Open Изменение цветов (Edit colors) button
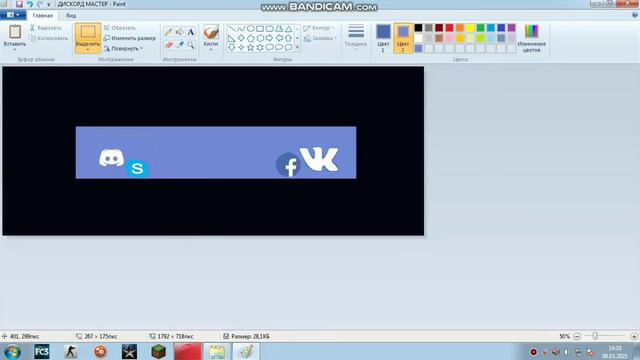 pyautogui.click(x=531, y=38)
